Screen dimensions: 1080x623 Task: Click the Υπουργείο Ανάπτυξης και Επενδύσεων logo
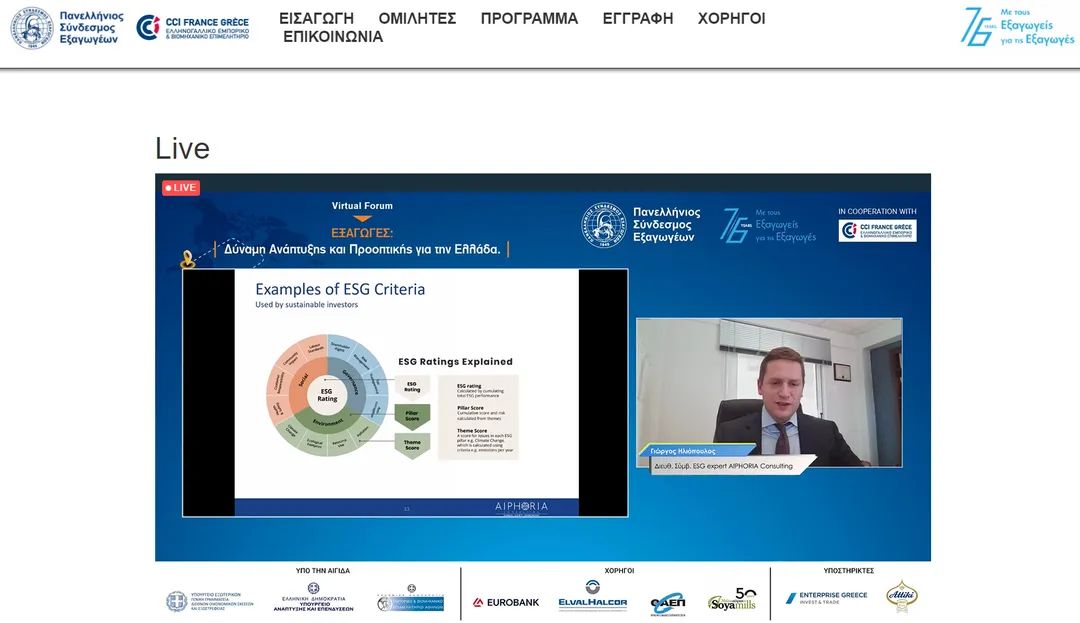(x=313, y=597)
